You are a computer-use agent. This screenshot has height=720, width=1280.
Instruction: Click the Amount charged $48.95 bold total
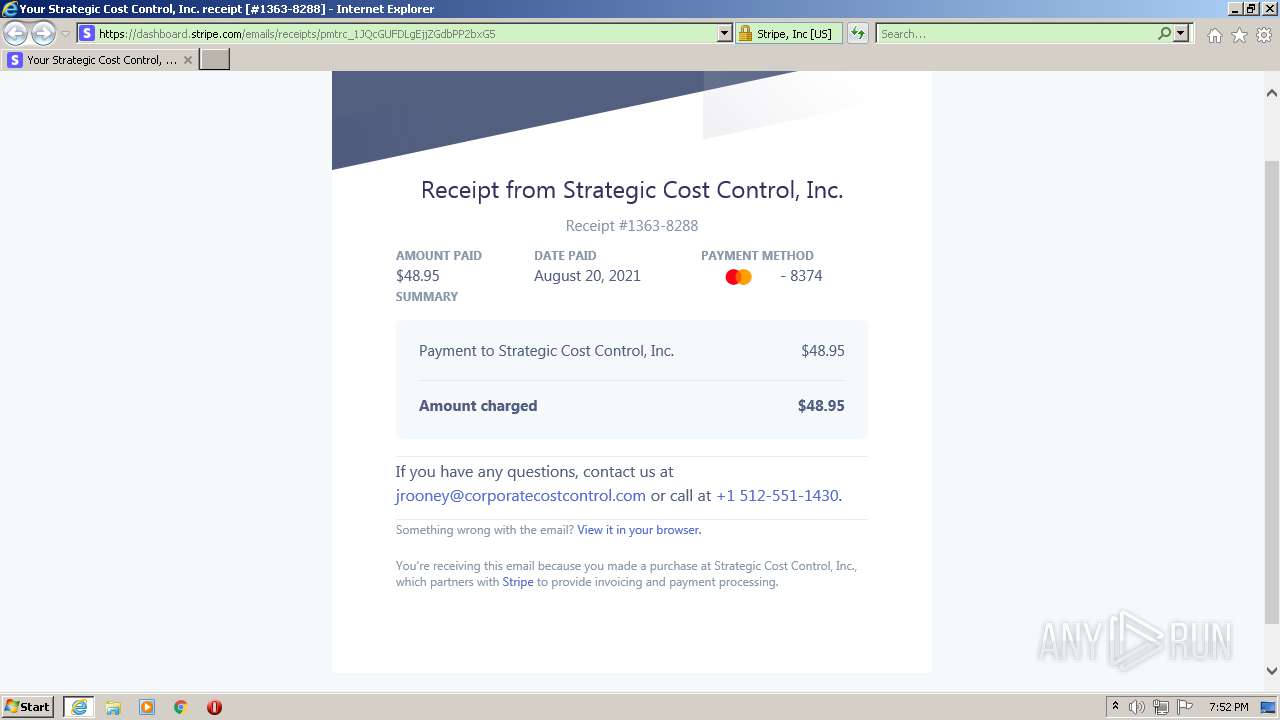coord(820,406)
